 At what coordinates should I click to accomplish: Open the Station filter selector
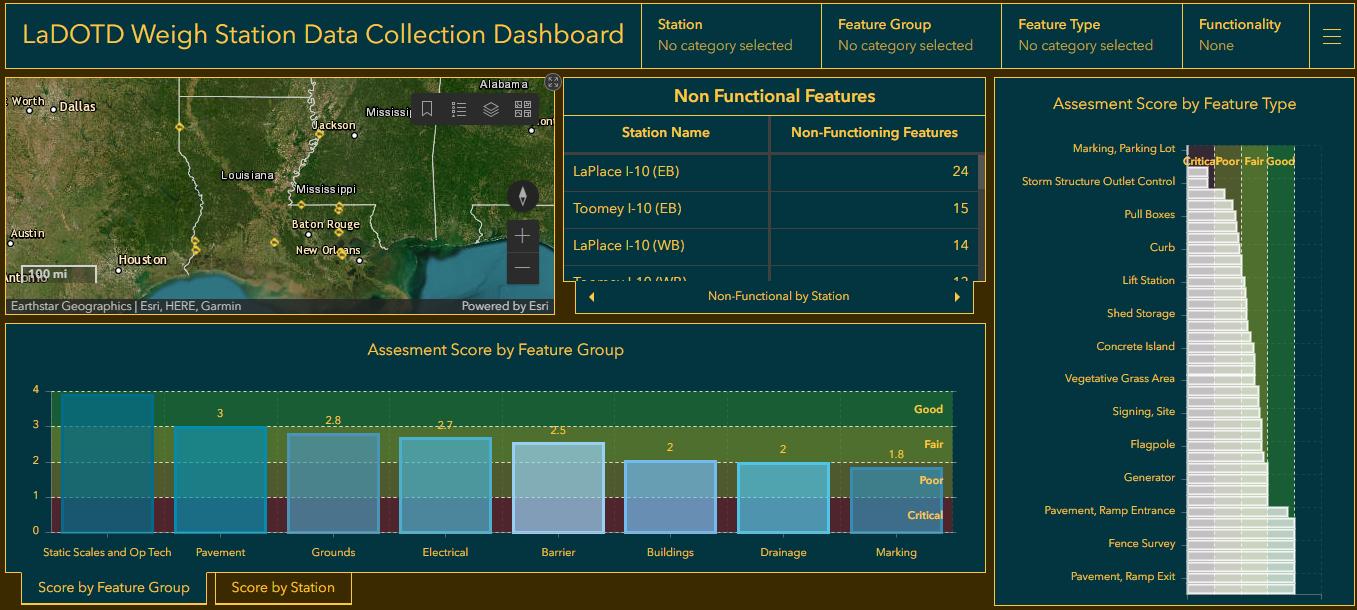pyautogui.click(x=730, y=35)
